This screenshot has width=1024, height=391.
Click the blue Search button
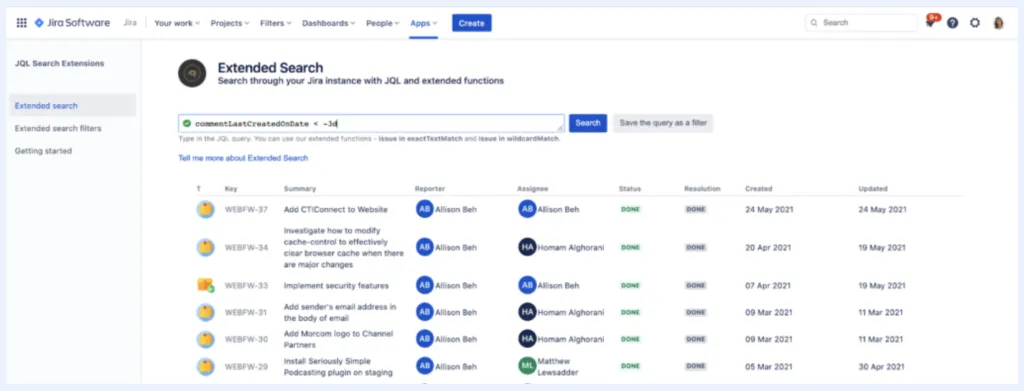(588, 123)
